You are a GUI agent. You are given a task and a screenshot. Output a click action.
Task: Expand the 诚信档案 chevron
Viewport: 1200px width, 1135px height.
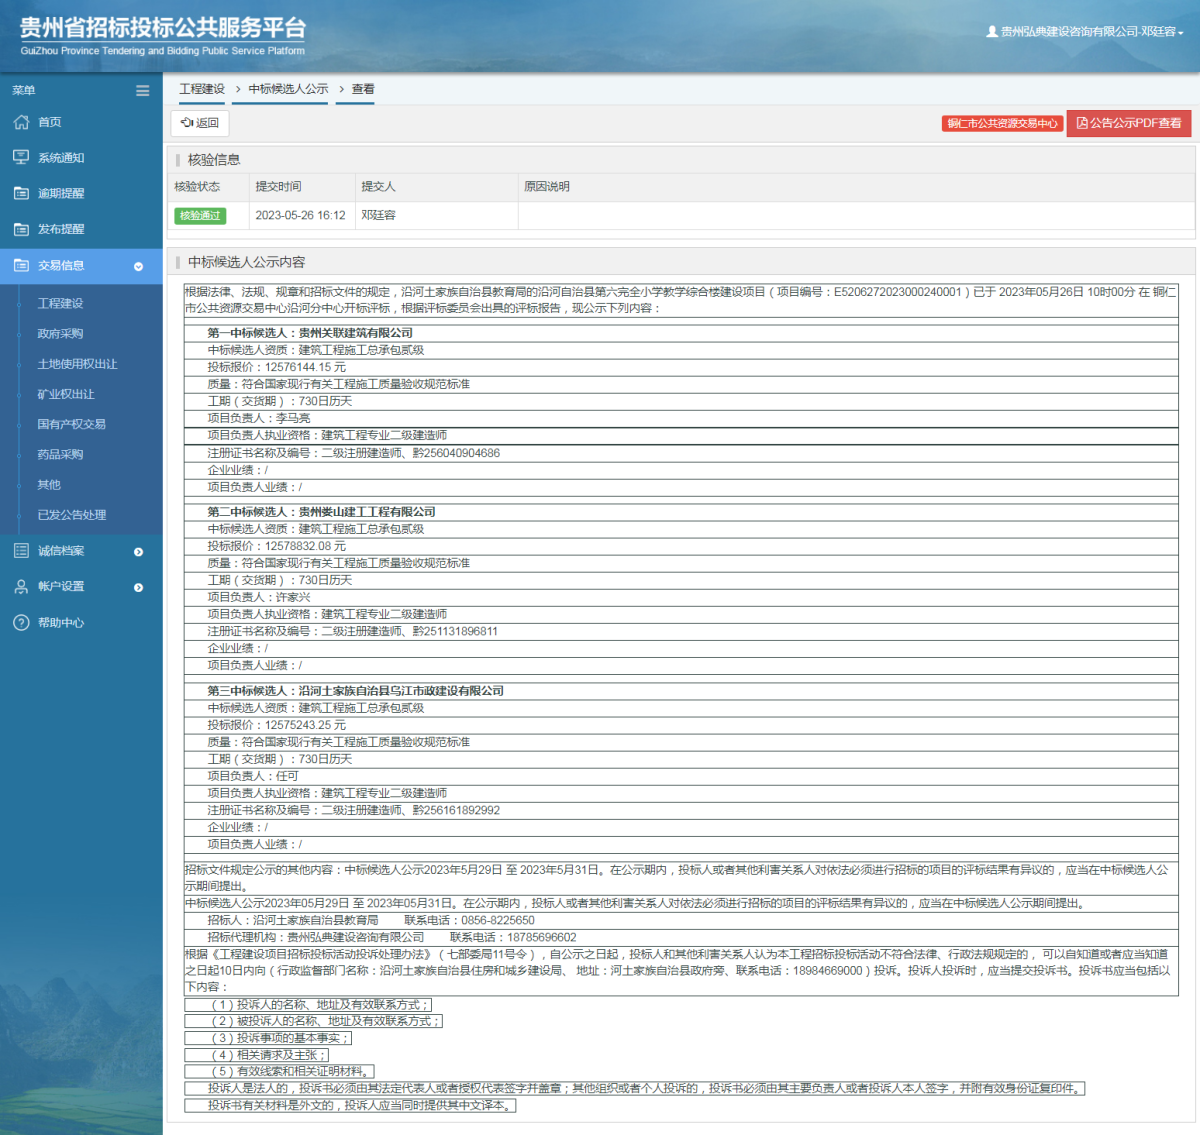[x=138, y=552]
